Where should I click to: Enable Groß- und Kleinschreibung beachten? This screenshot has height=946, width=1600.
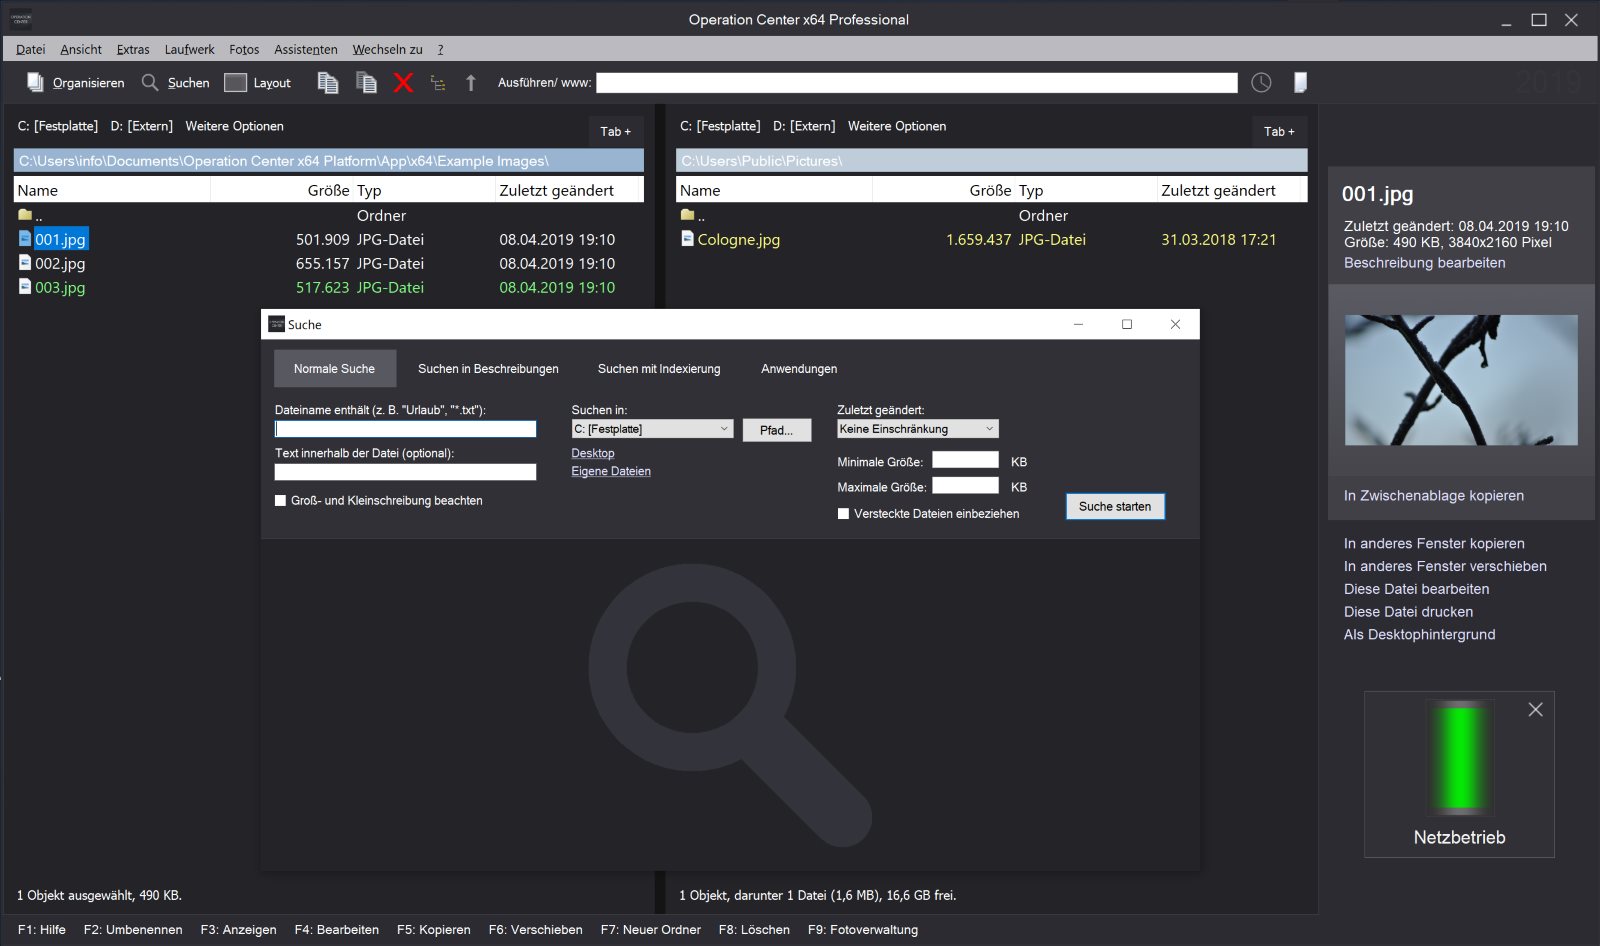(x=280, y=500)
